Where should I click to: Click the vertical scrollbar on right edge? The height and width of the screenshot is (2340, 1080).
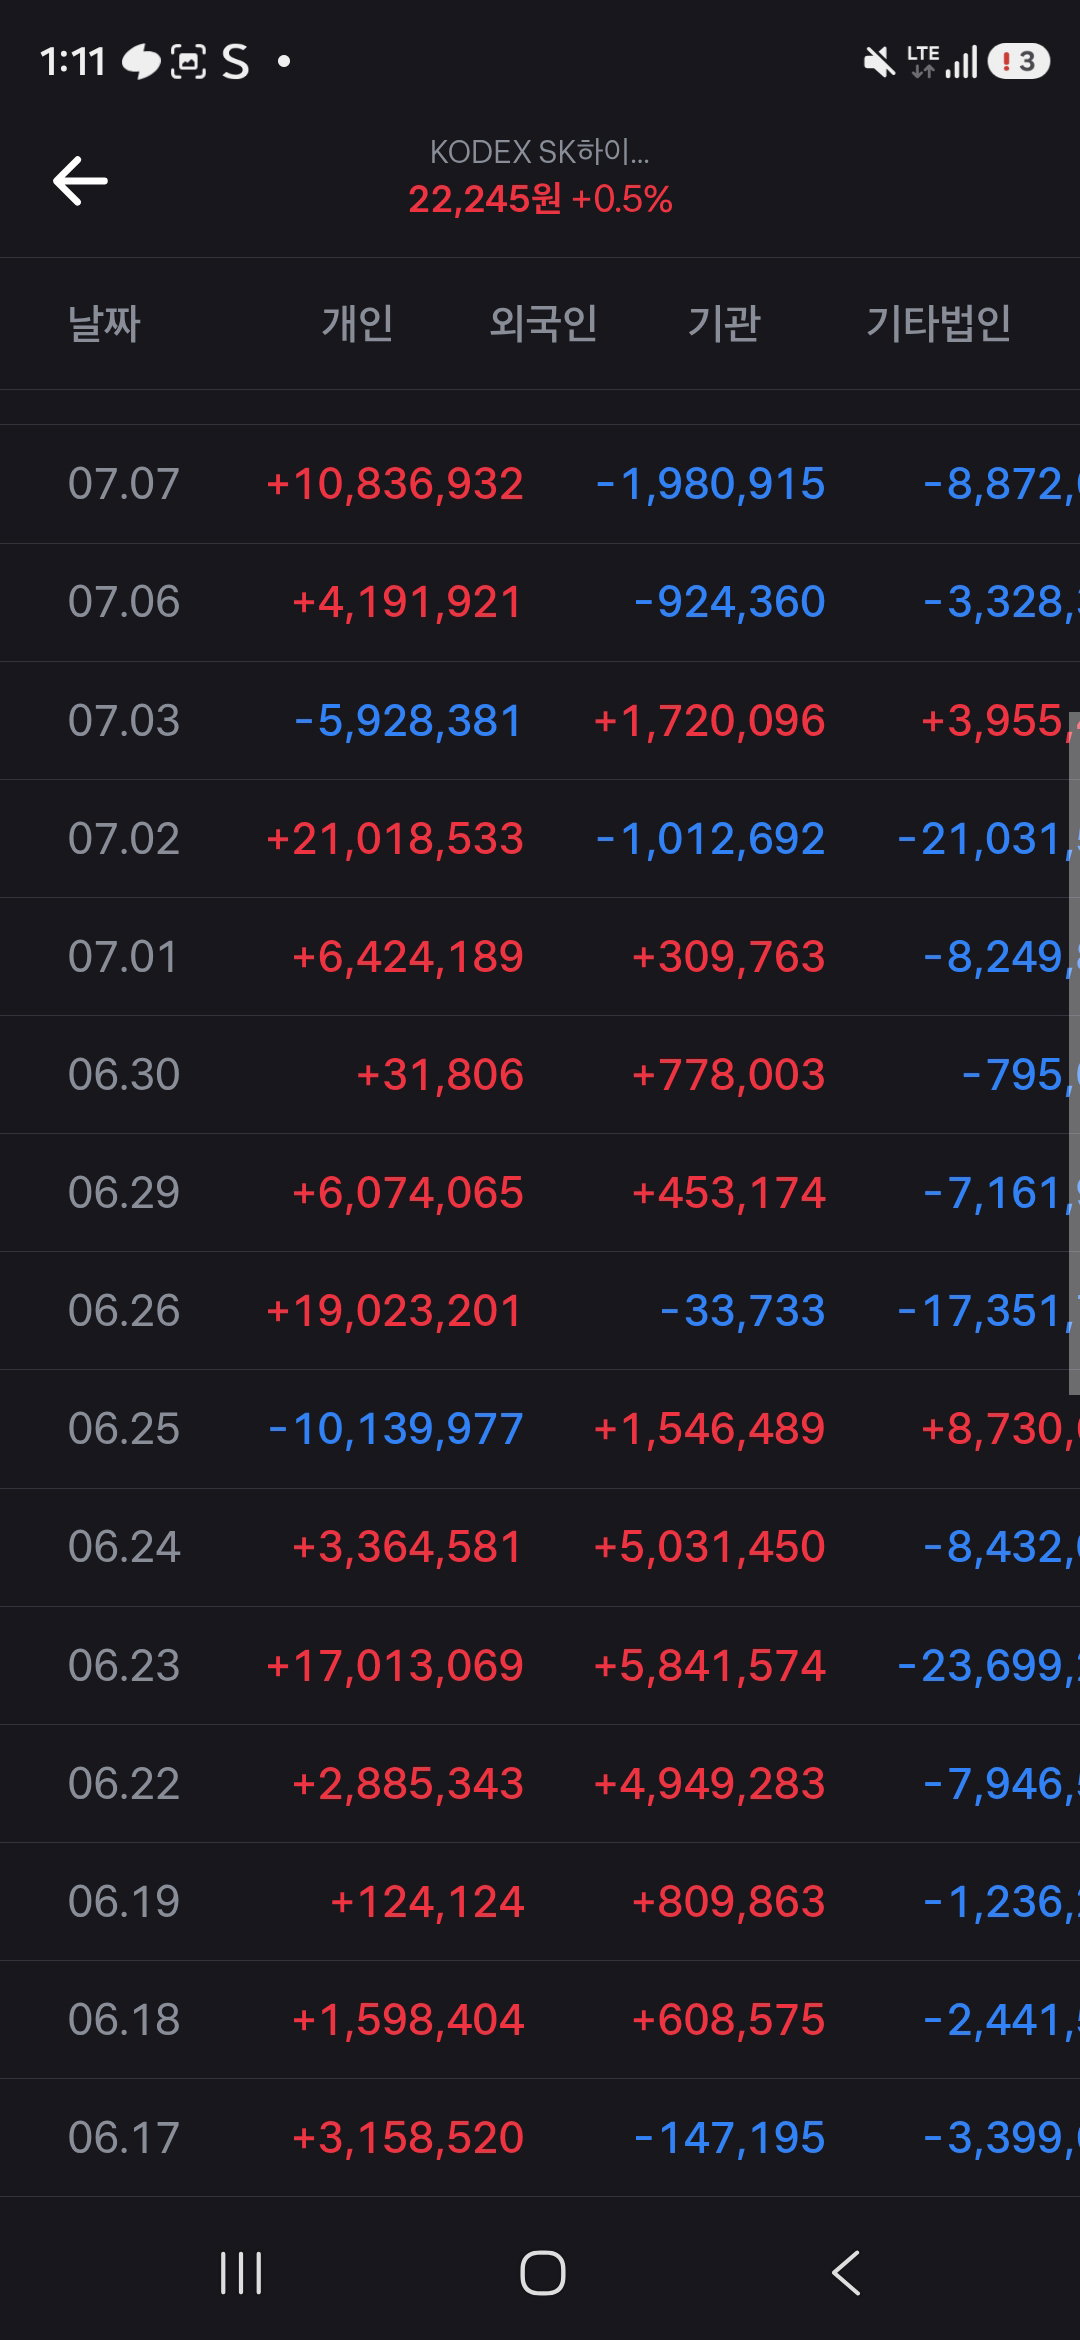pyautogui.click(x=1074, y=1053)
